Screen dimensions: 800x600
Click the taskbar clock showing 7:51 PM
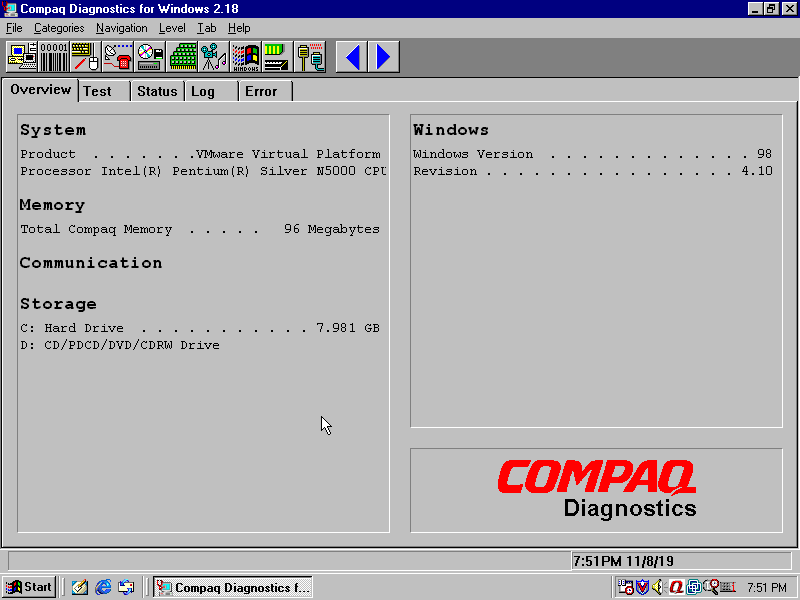point(767,588)
